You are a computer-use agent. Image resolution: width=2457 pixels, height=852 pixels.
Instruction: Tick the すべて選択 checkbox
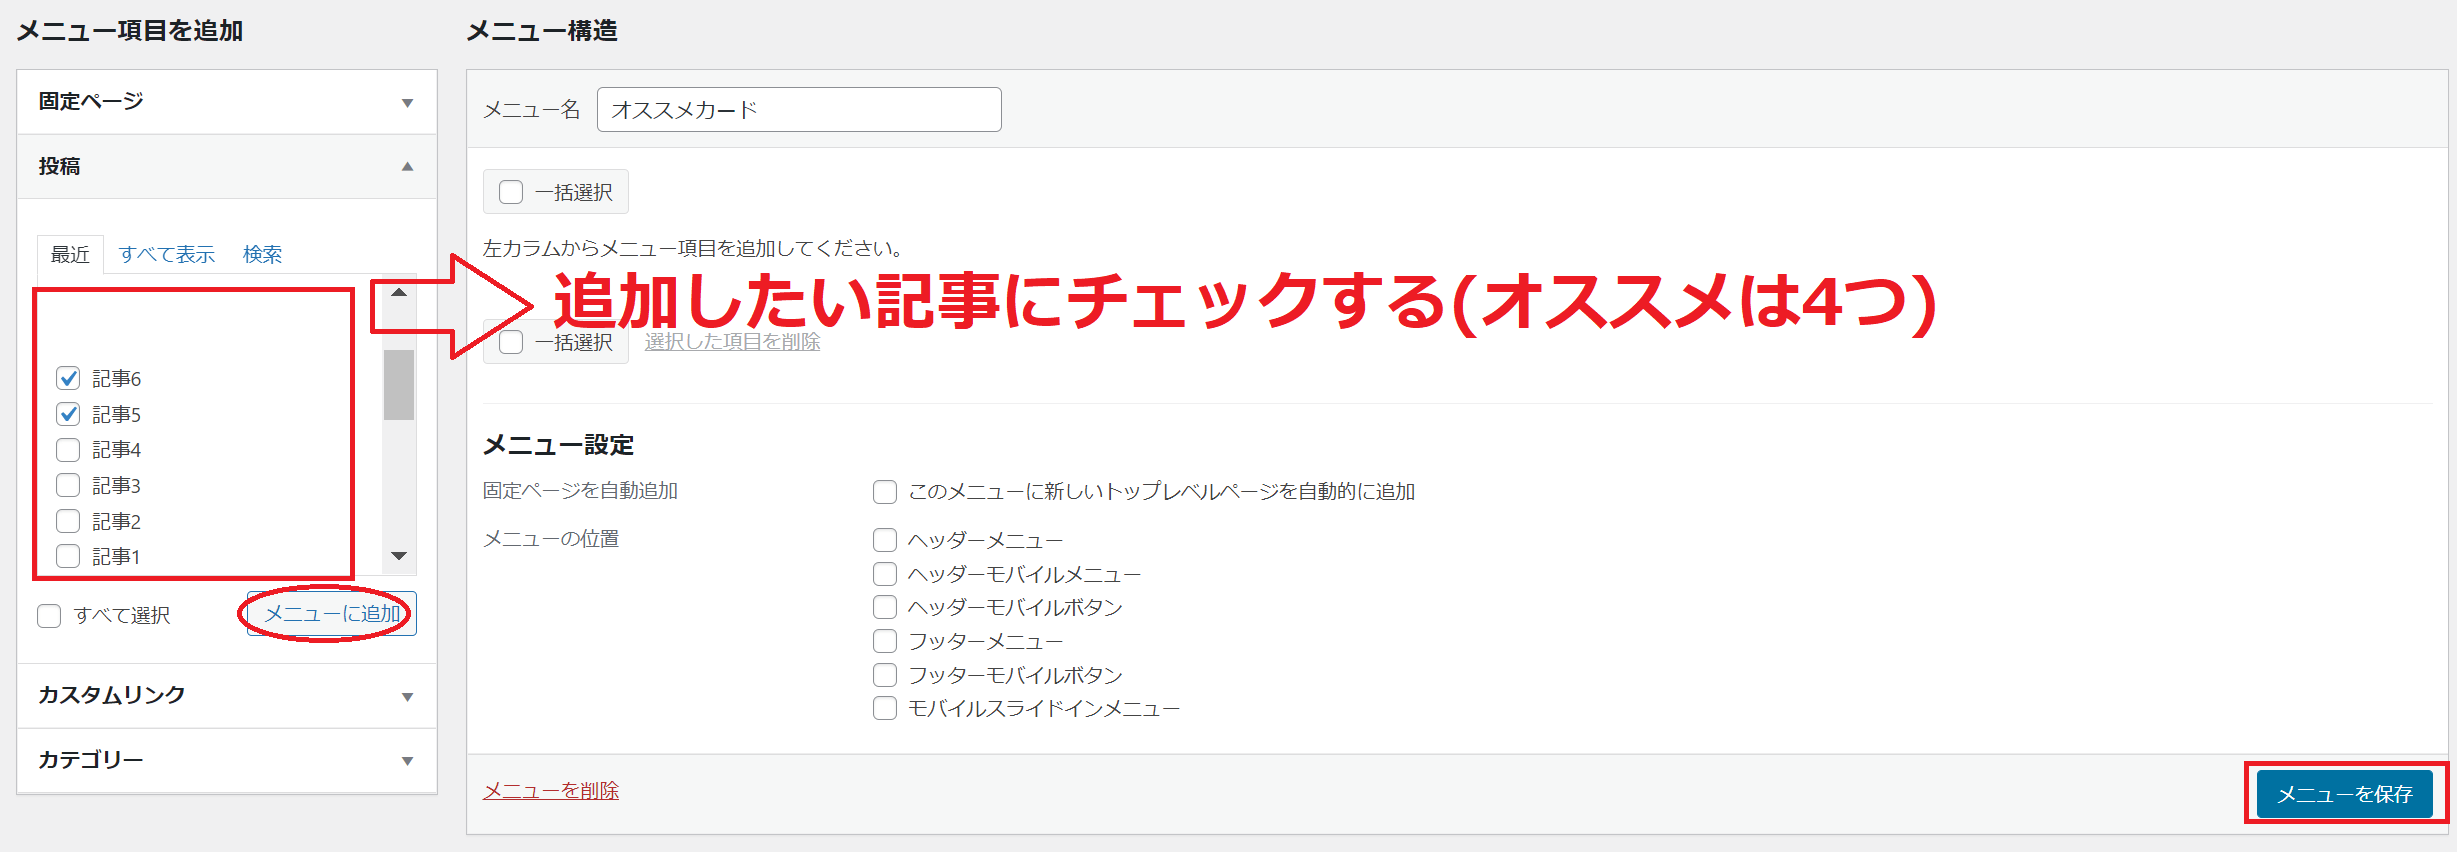[49, 615]
